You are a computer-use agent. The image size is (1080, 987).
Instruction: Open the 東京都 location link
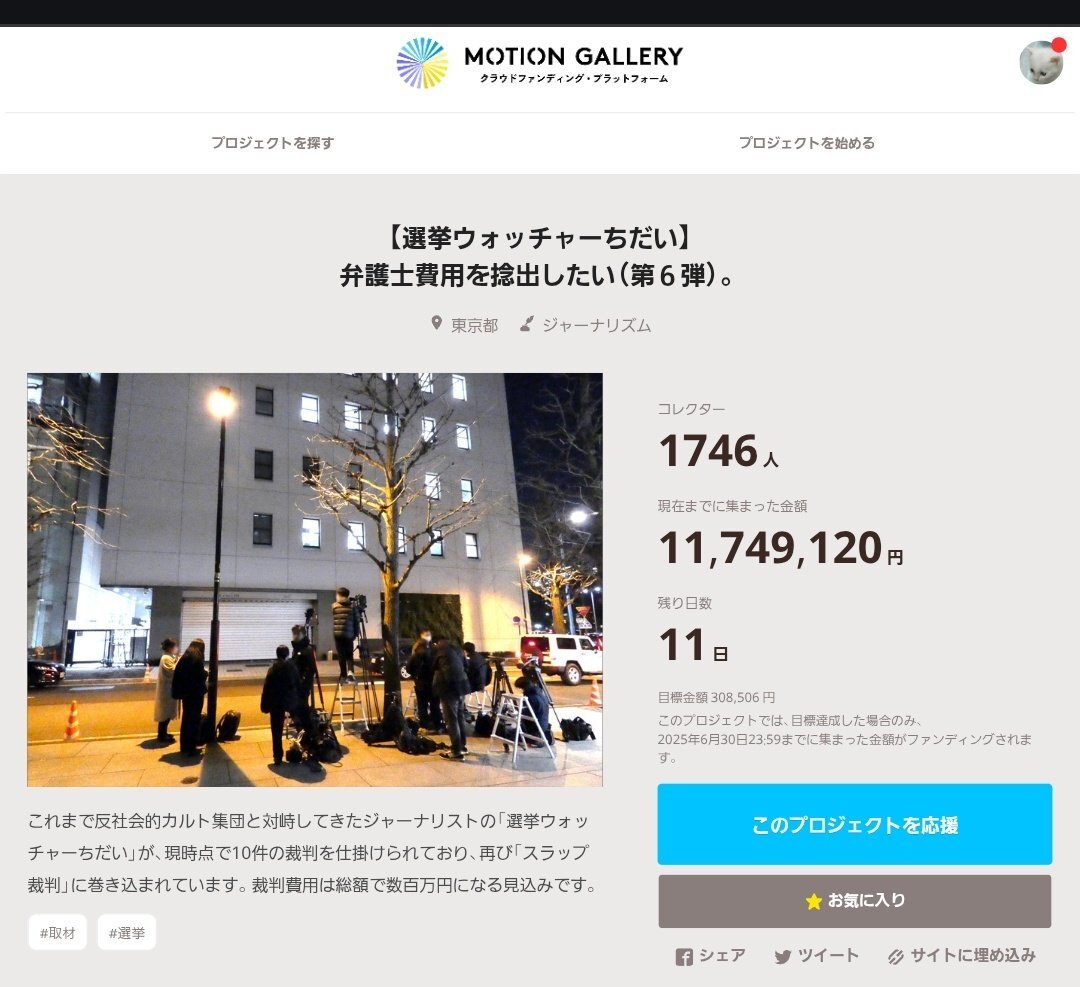pos(475,325)
